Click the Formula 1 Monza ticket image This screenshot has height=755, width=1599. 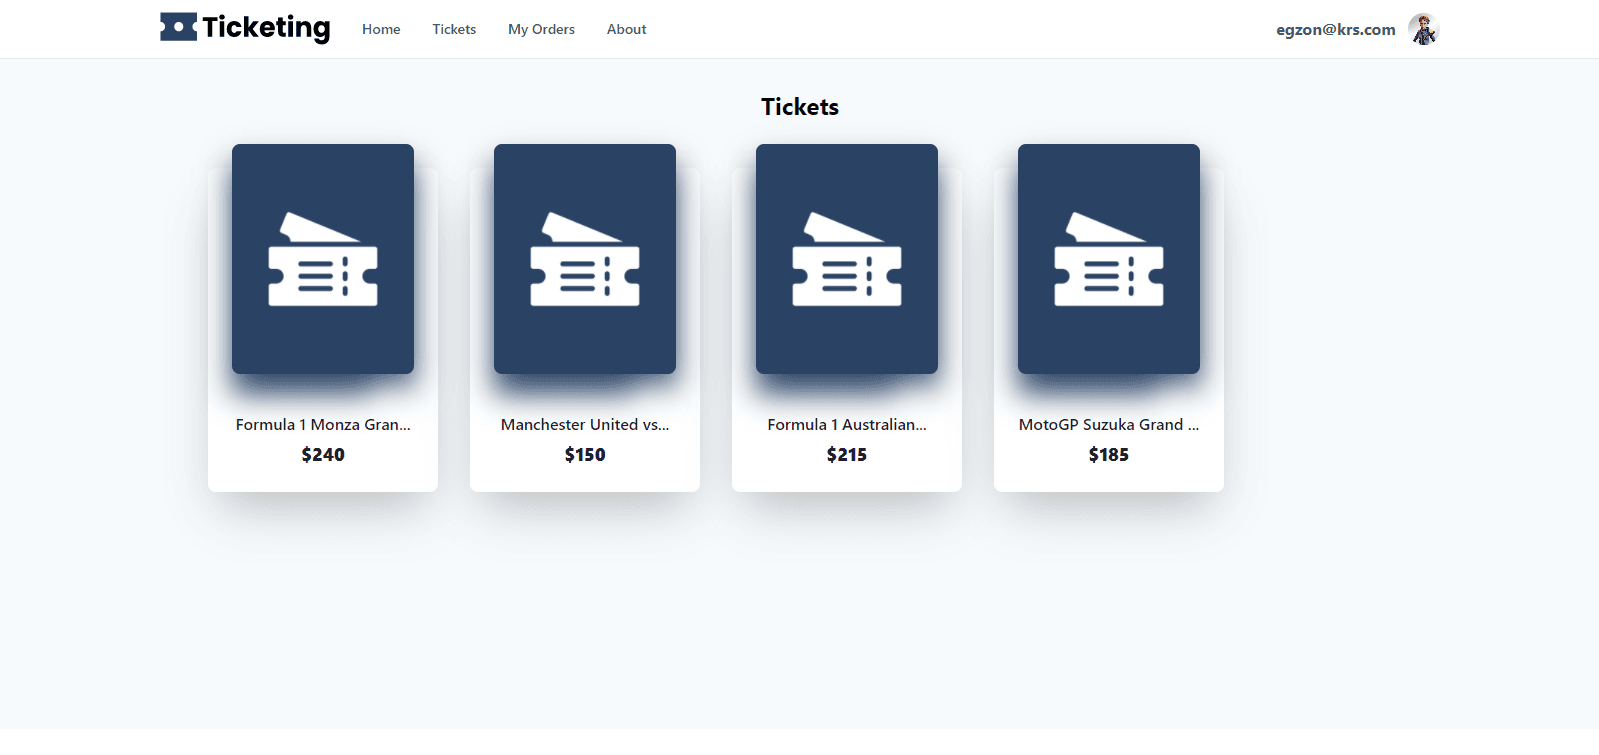(323, 259)
